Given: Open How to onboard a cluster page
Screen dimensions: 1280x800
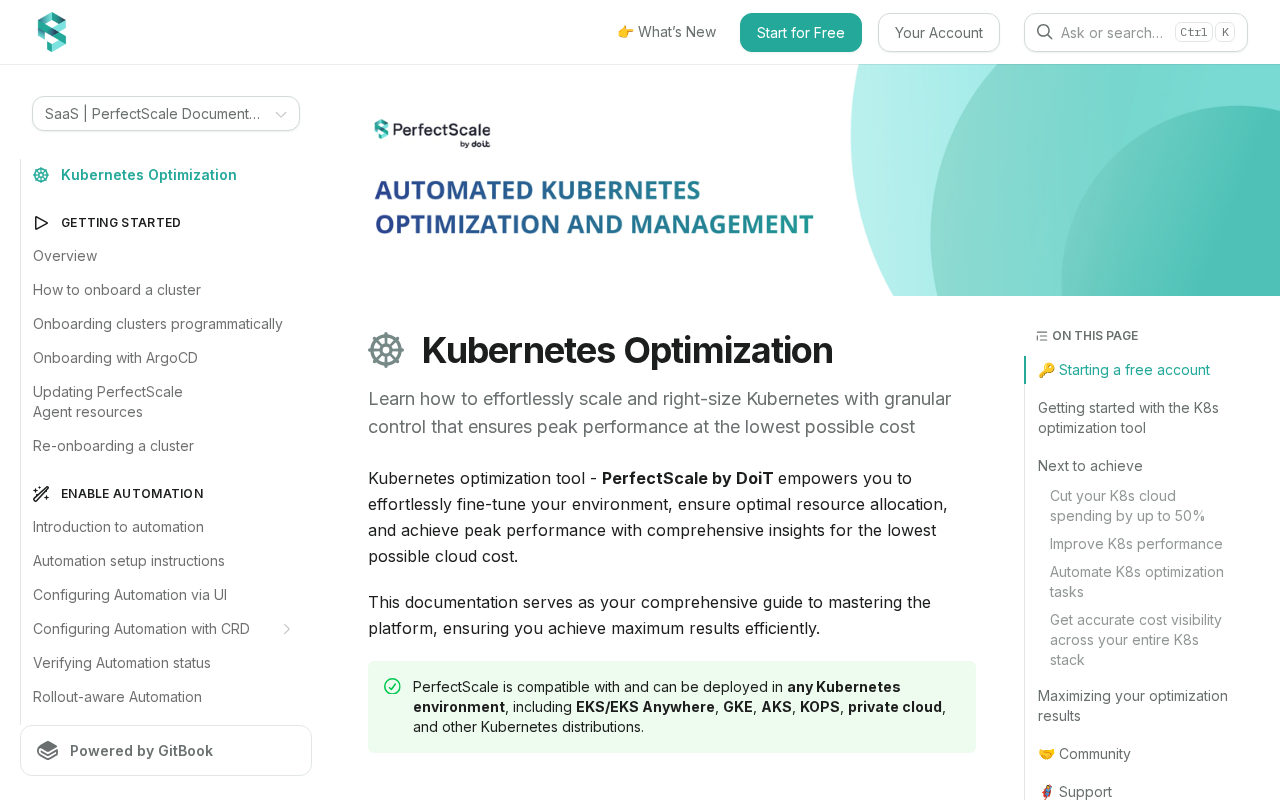Looking at the screenshot, I should pos(117,290).
